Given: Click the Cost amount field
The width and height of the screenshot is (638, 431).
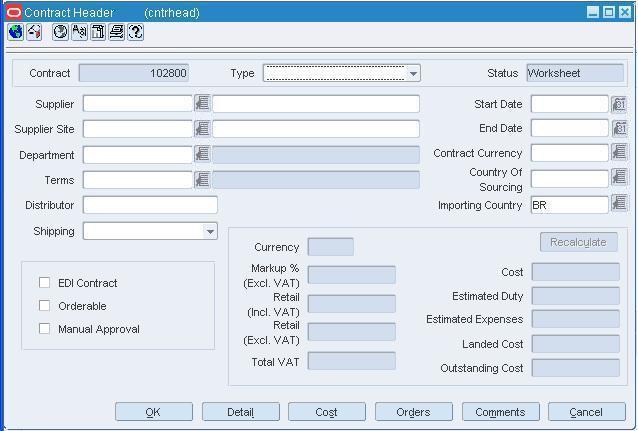Looking at the screenshot, I should pos(576,272).
